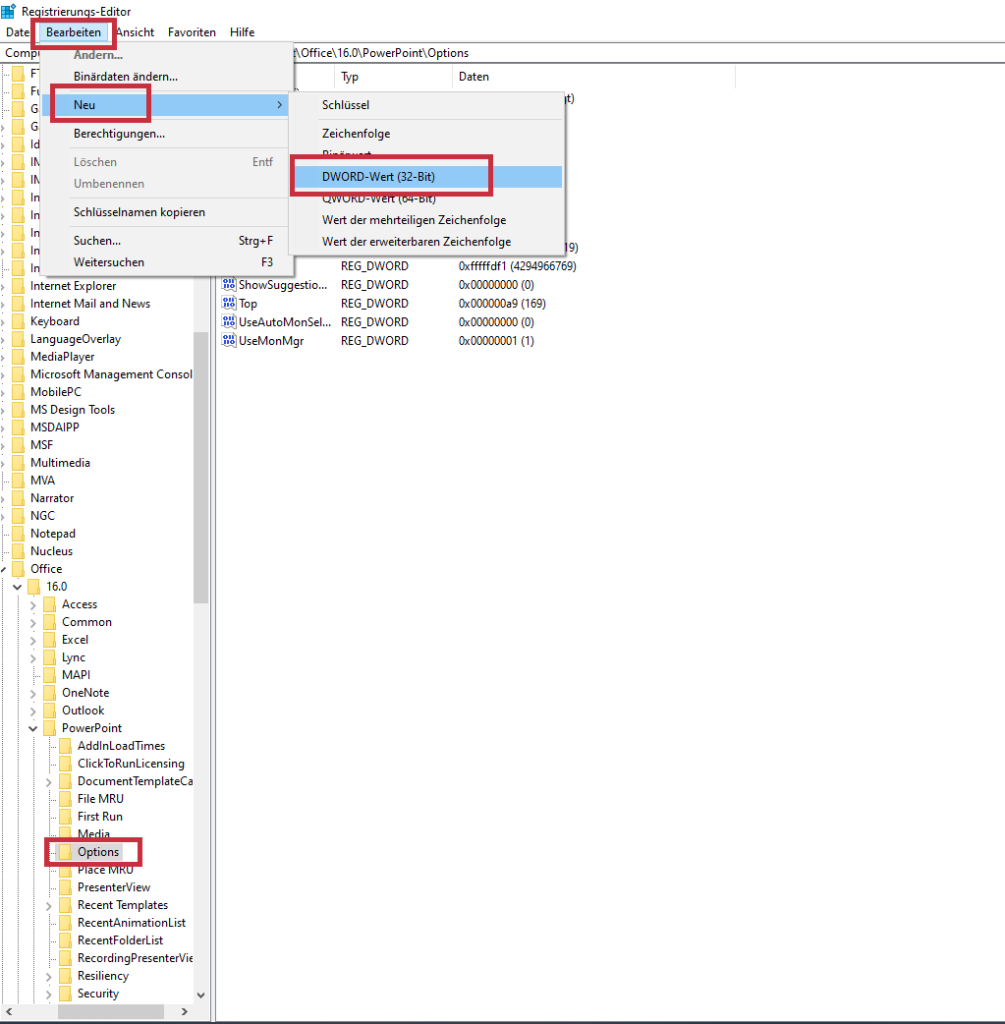The image size is (1005, 1024).
Task: Collapse the PowerPoint tree node
Action: click(33, 728)
